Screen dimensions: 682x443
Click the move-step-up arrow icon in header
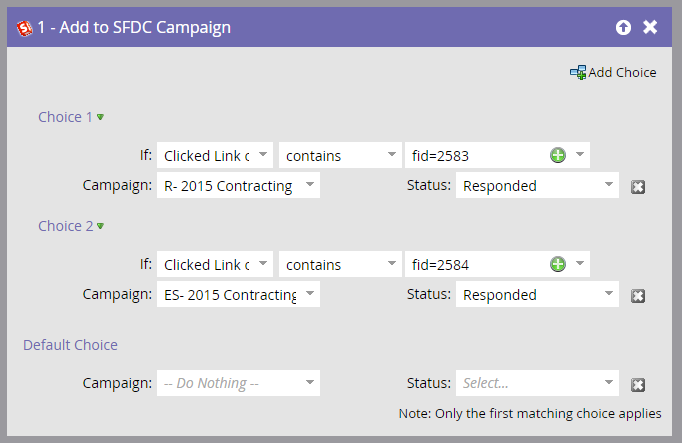click(x=623, y=27)
